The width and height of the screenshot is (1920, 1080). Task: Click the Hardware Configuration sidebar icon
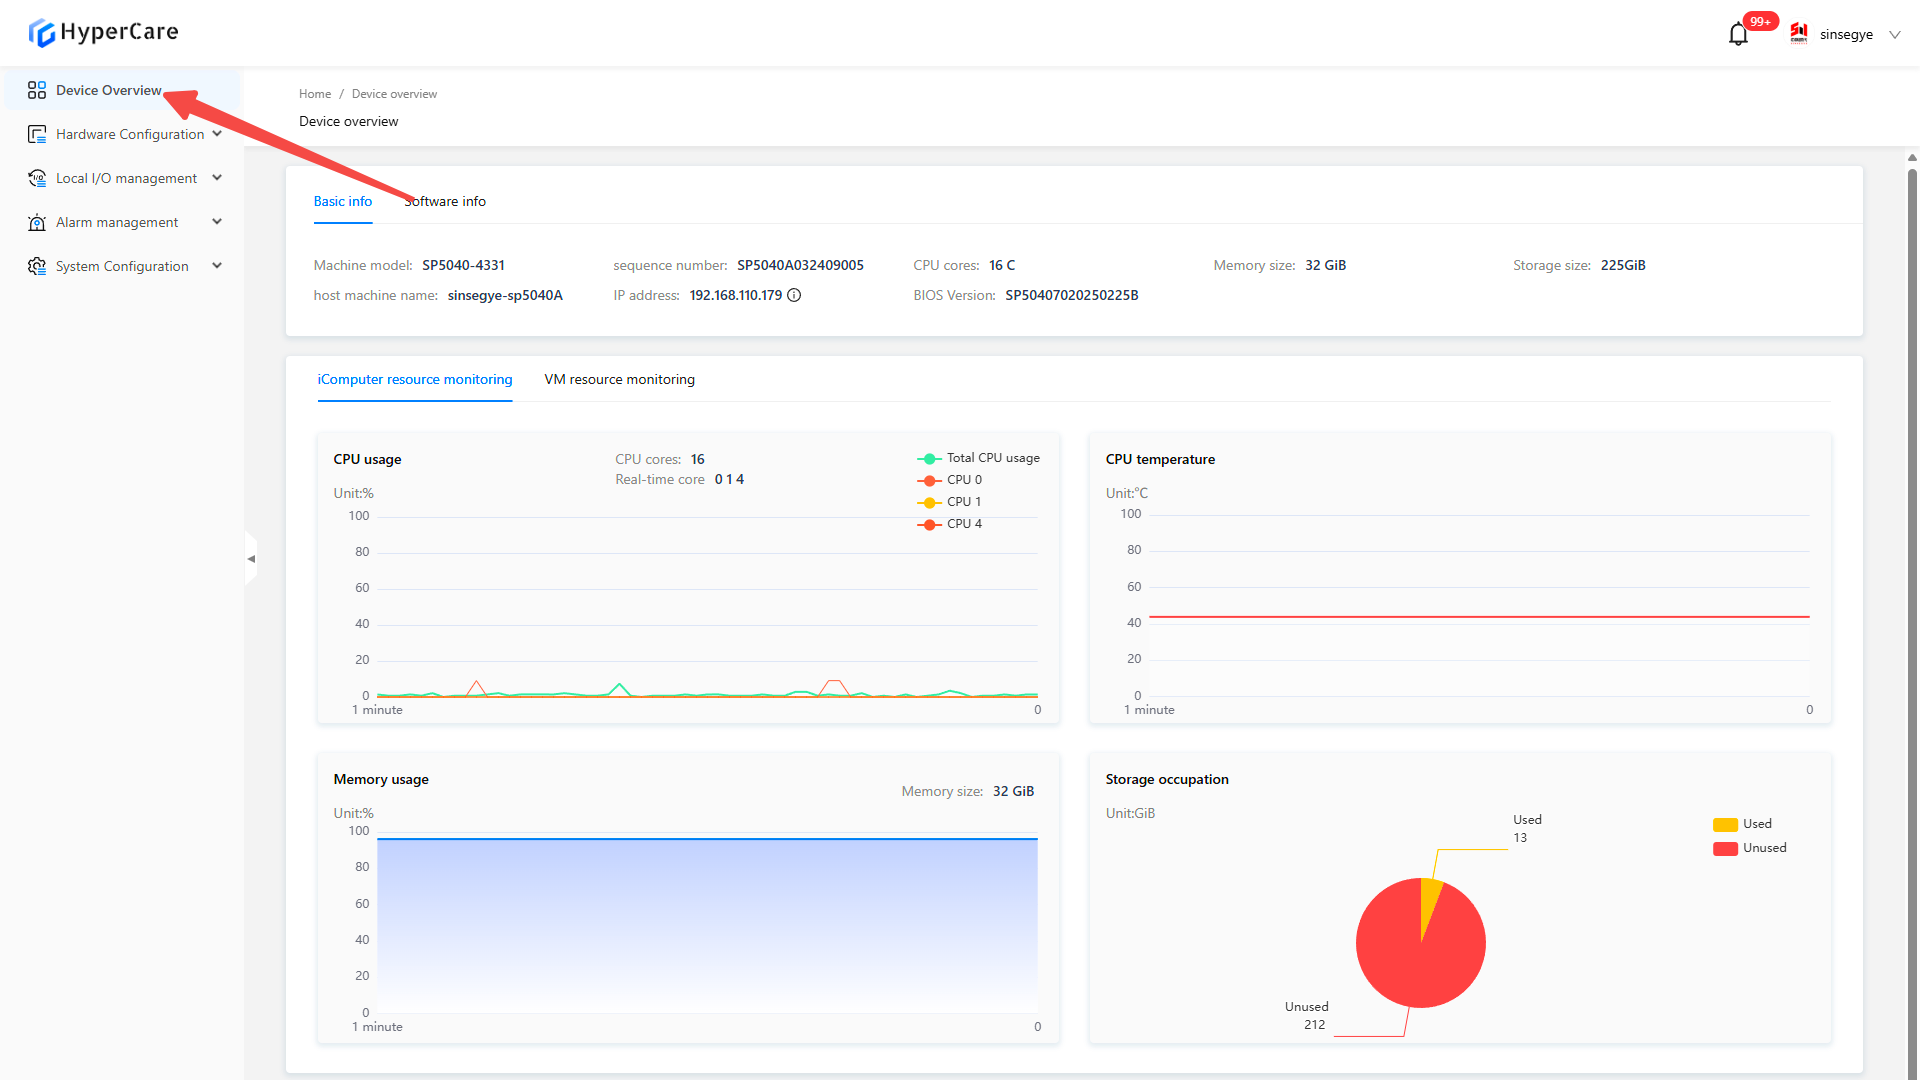[37, 134]
